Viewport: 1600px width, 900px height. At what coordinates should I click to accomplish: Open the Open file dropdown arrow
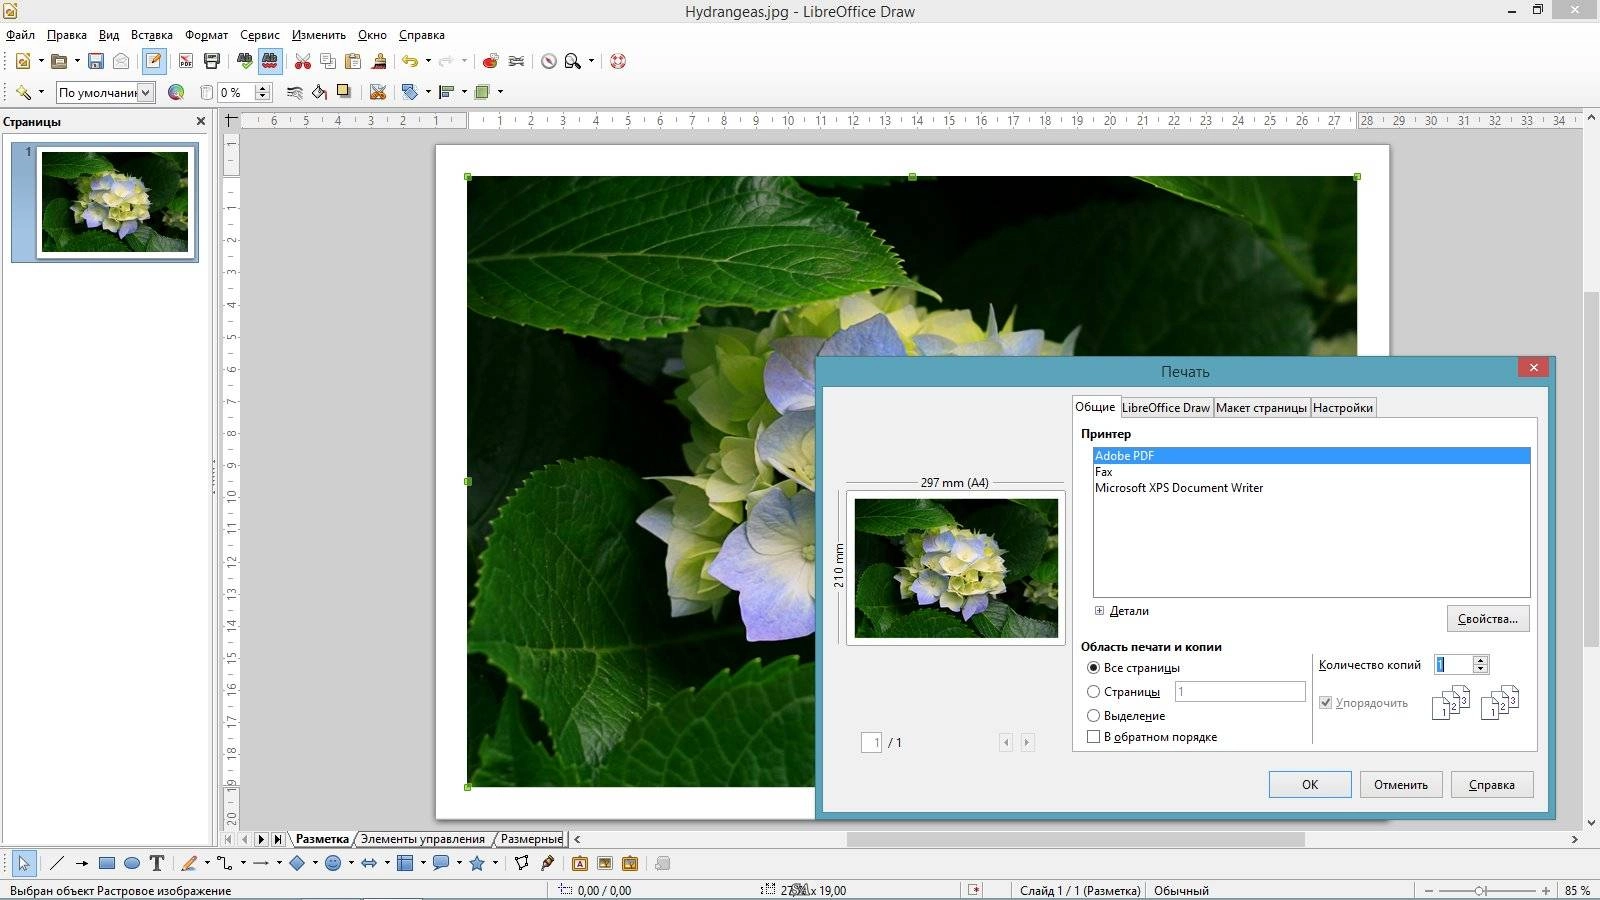[x=77, y=61]
